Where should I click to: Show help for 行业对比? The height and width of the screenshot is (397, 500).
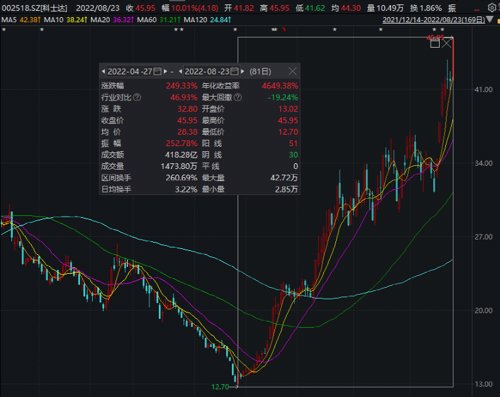click(137, 97)
